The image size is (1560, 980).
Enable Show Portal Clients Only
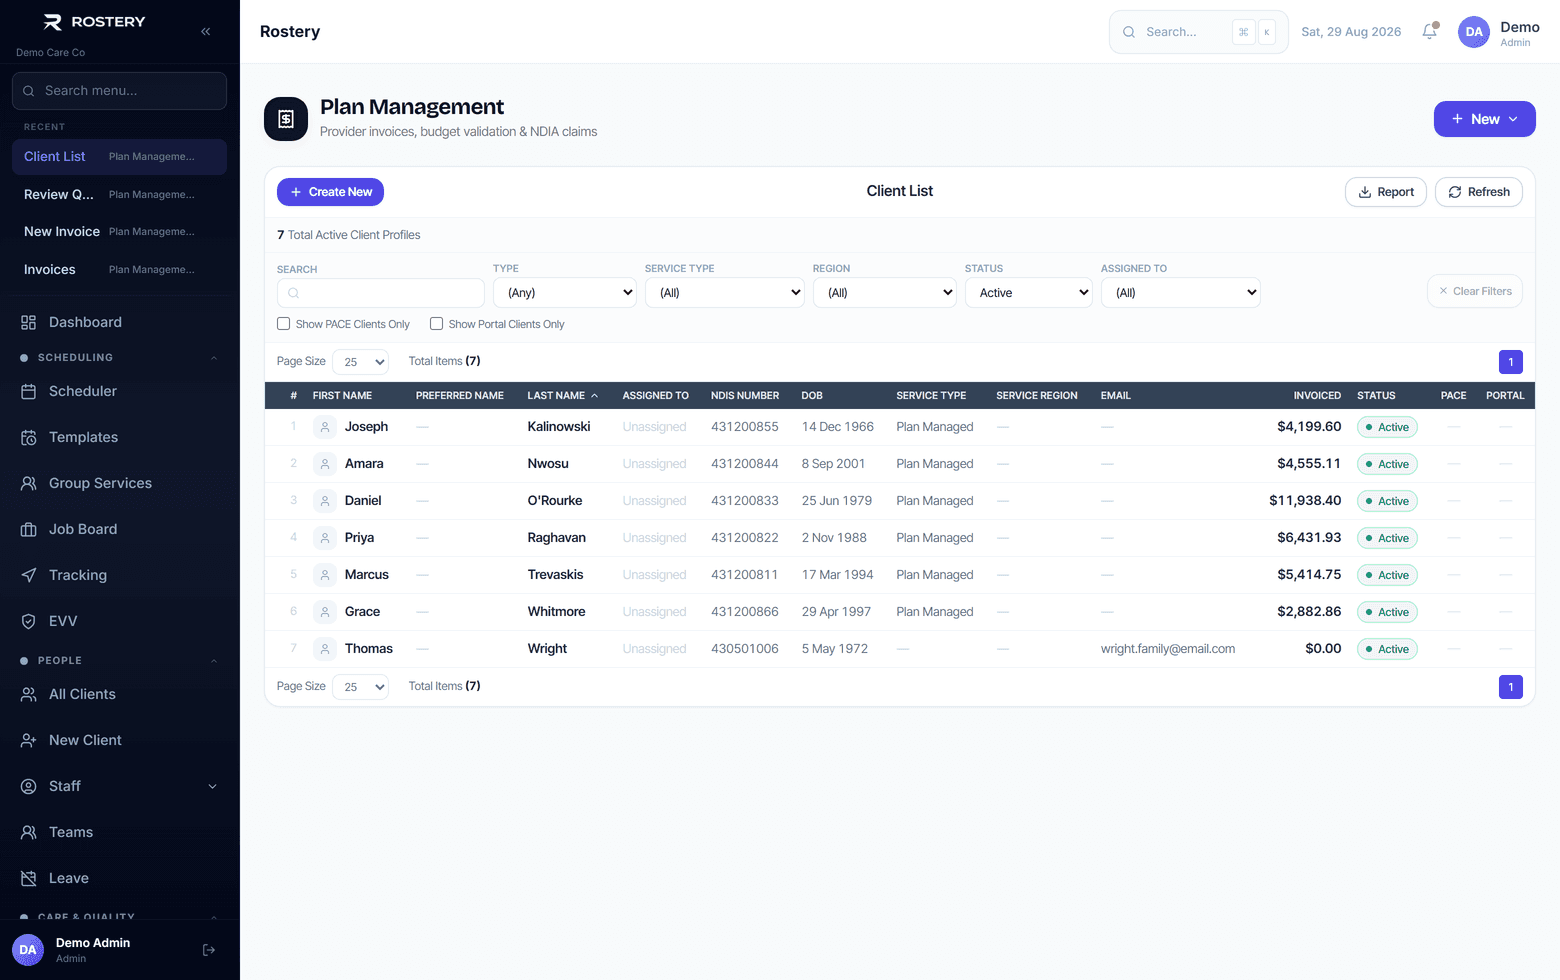437,324
